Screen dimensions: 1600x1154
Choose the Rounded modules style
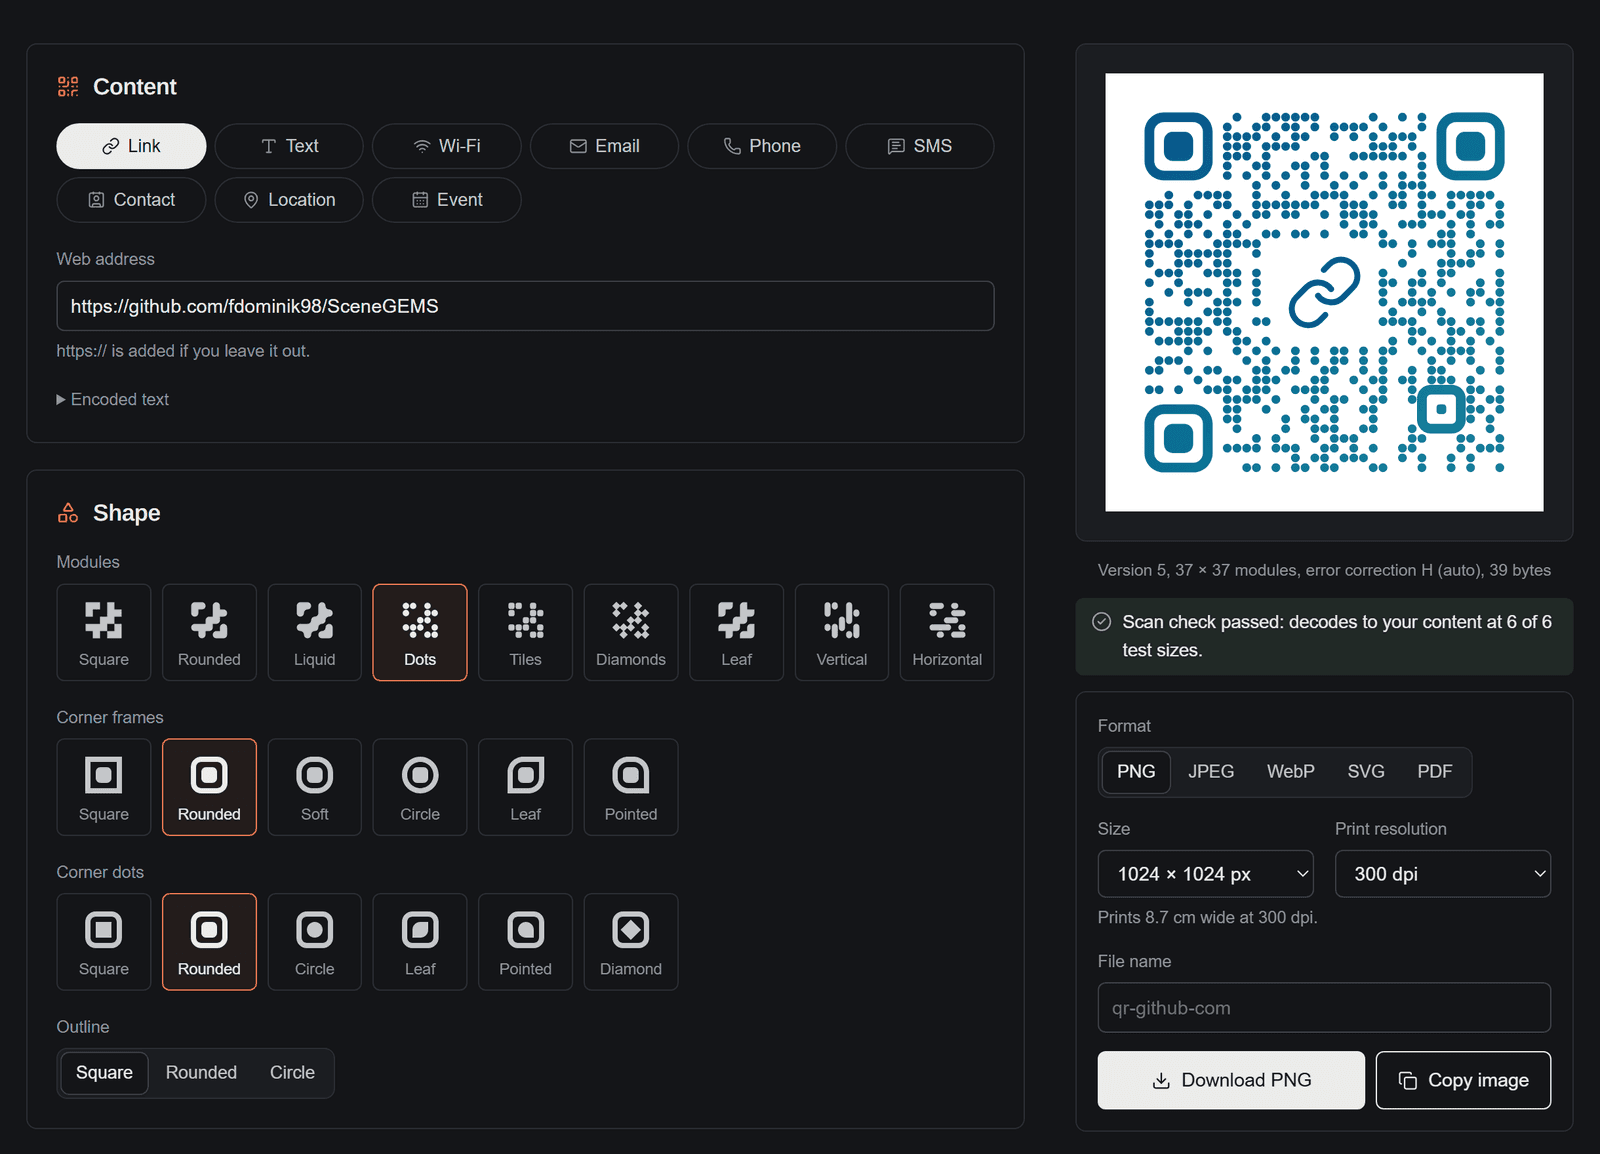209,632
